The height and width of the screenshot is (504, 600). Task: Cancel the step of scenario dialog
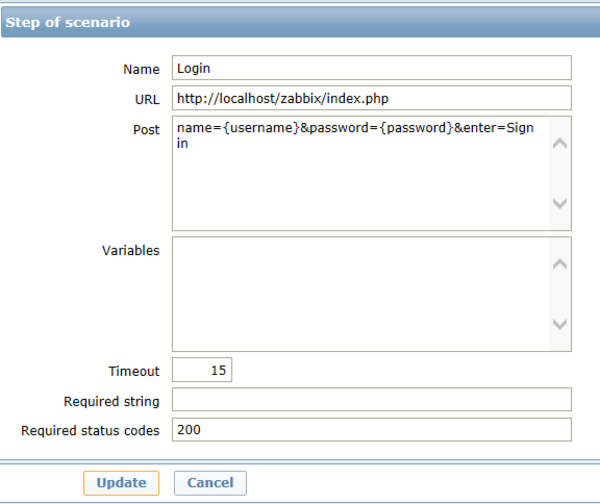(x=210, y=483)
